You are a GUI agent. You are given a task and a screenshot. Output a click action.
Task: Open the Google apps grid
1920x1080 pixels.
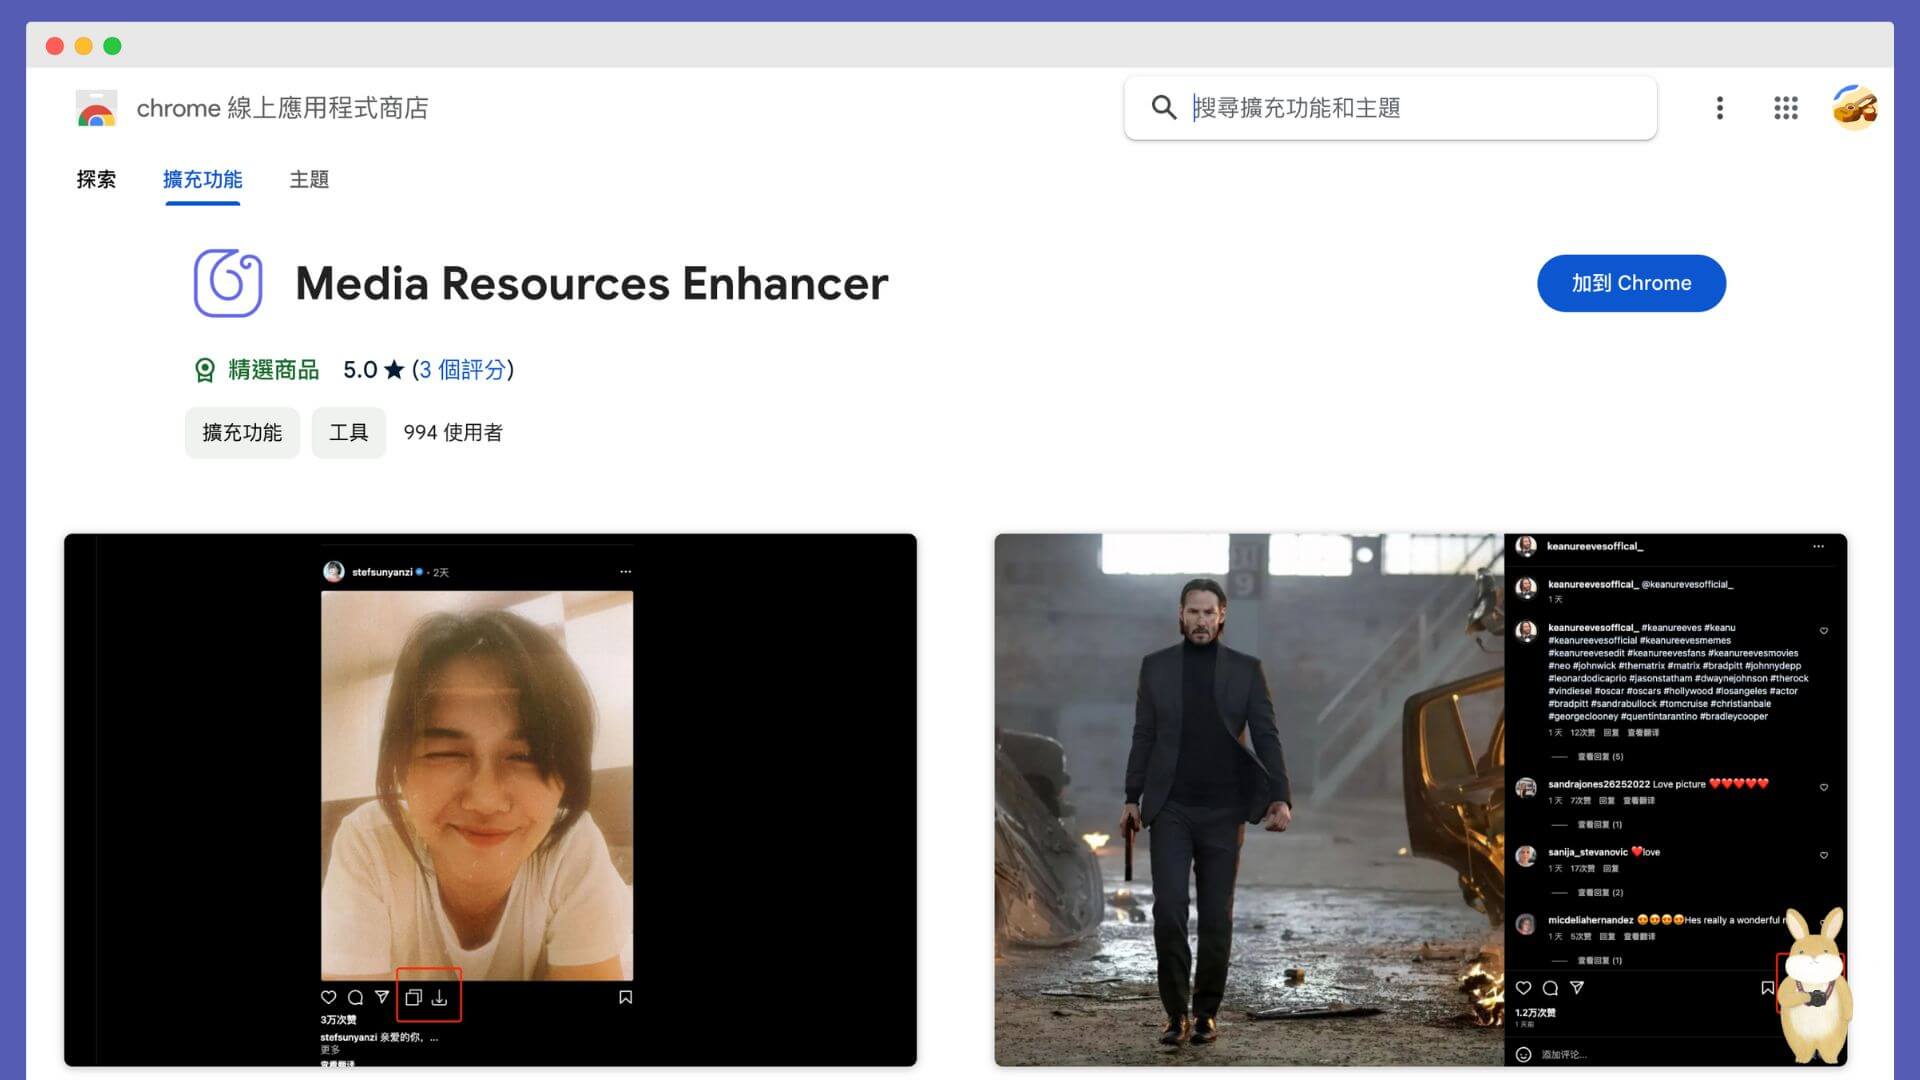point(1786,108)
